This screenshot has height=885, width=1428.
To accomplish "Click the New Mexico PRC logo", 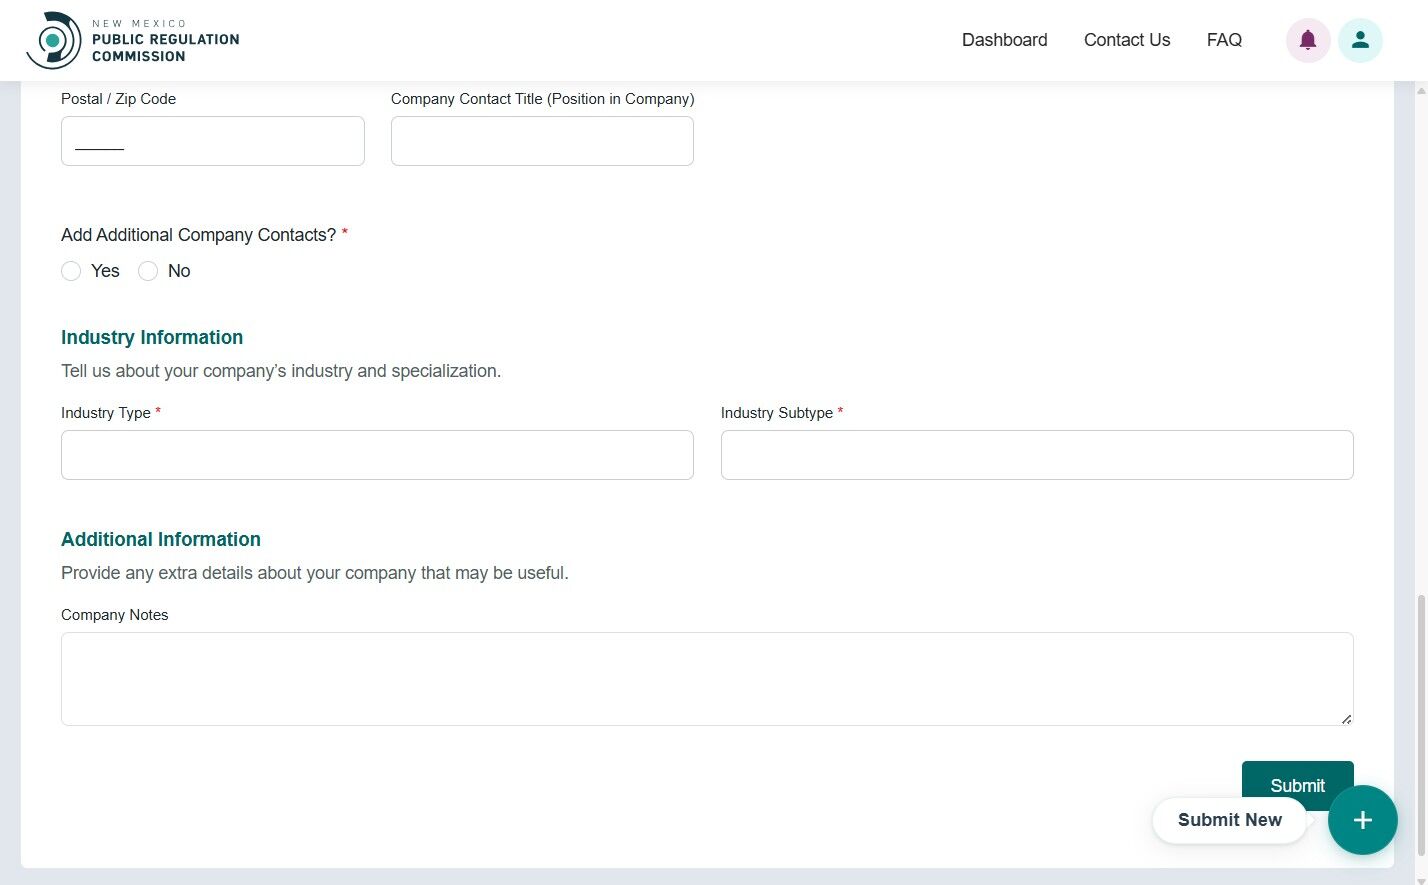I will click(132, 40).
